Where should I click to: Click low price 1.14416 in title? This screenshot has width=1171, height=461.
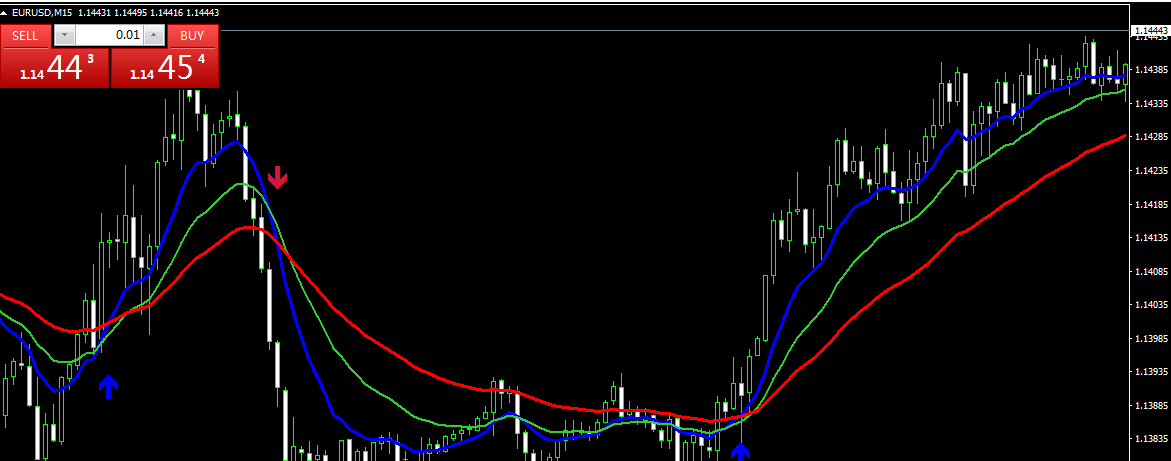pos(165,13)
